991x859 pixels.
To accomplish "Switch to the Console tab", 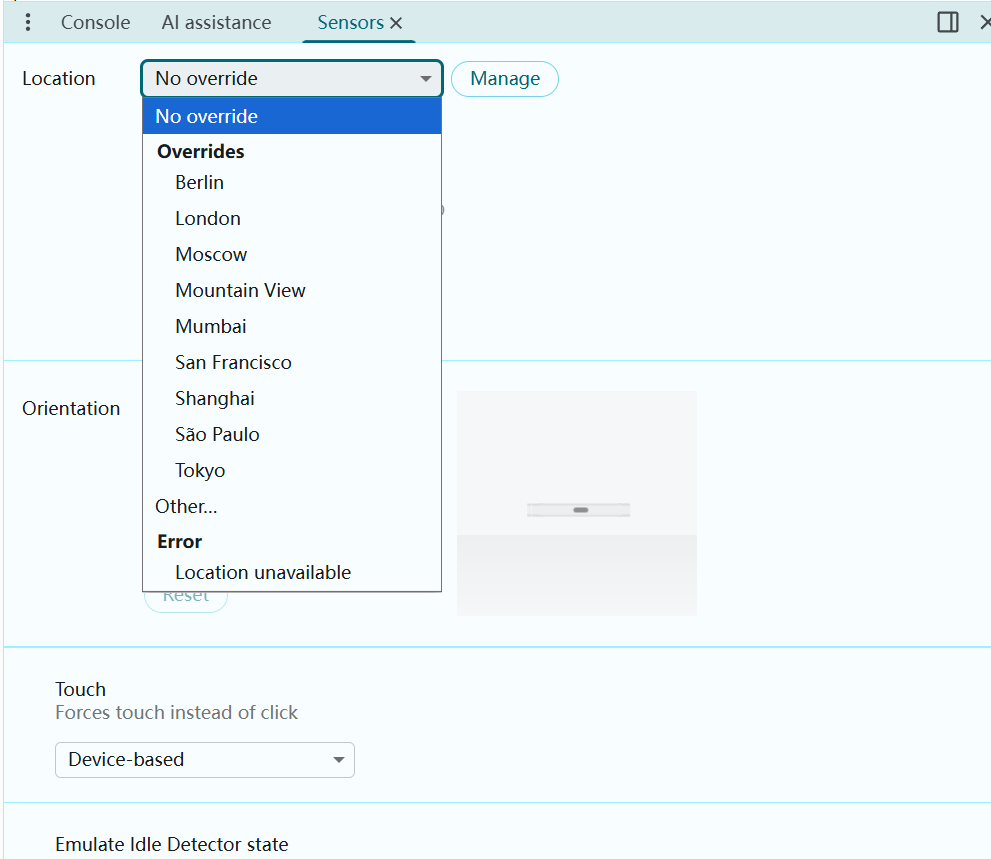I will (95, 22).
